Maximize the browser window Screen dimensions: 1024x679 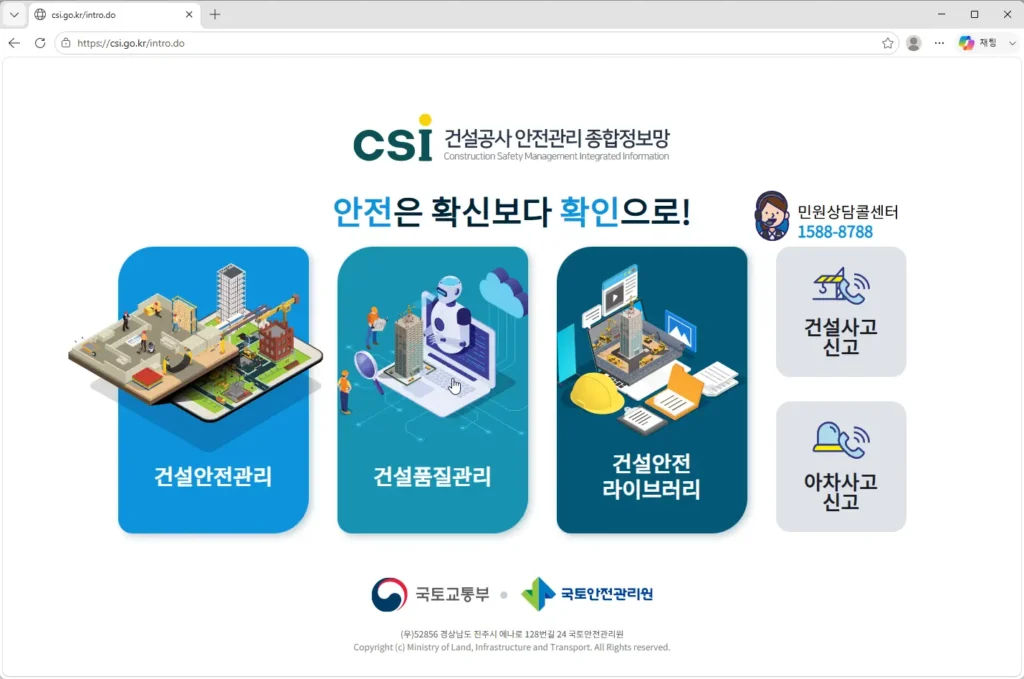(x=974, y=14)
